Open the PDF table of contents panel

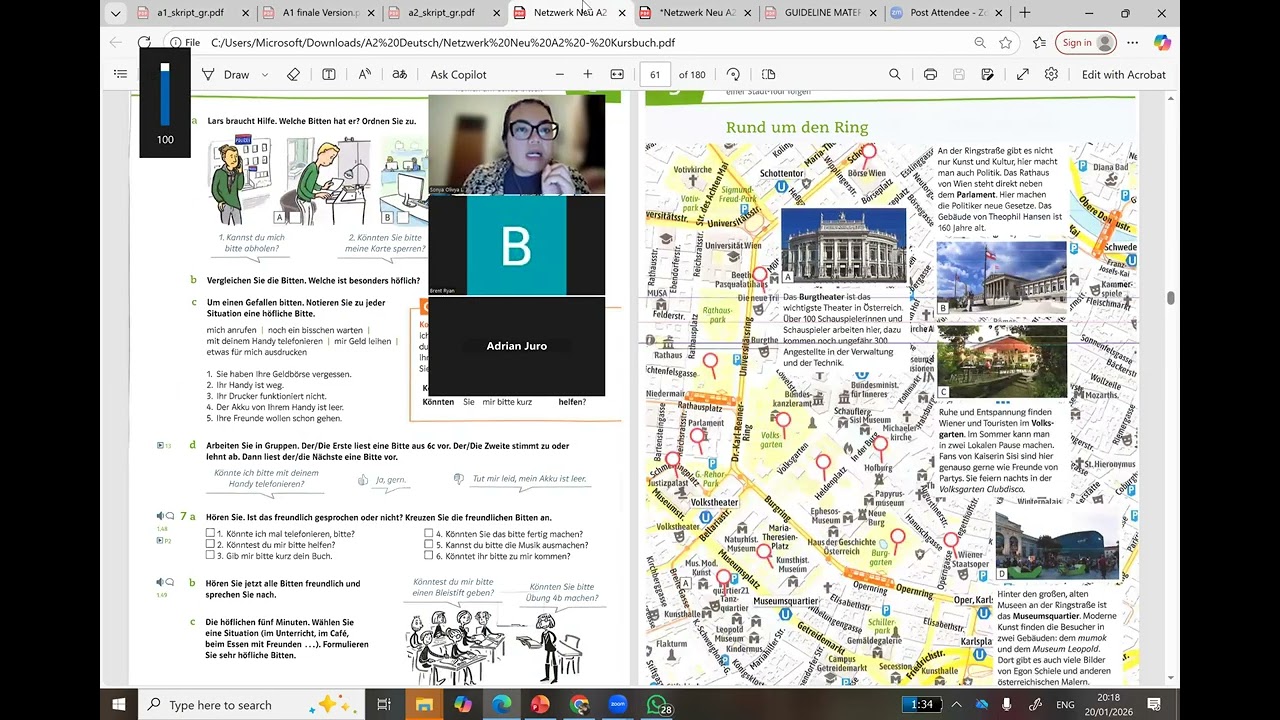(120, 74)
